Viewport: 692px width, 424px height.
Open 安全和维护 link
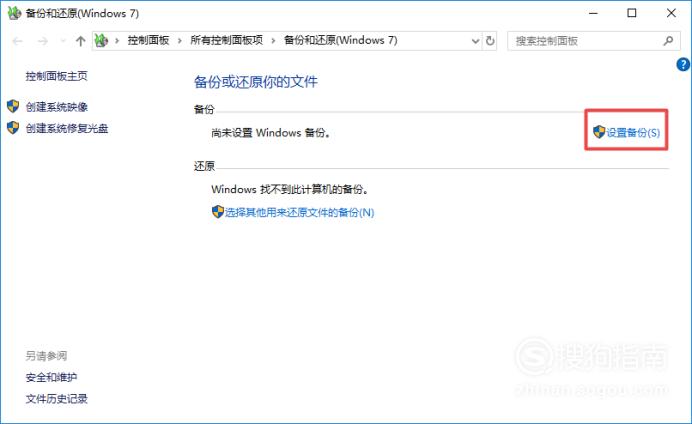pyautogui.click(x=51, y=377)
